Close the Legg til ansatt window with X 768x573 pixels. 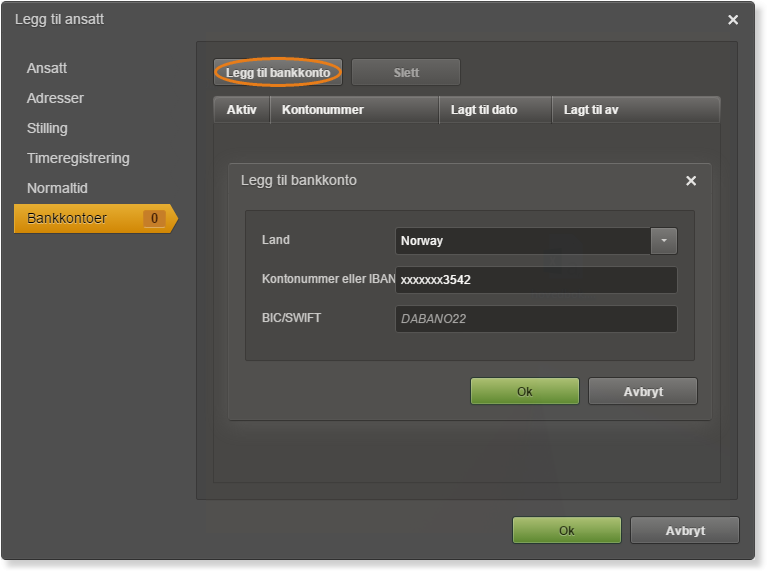click(x=733, y=20)
